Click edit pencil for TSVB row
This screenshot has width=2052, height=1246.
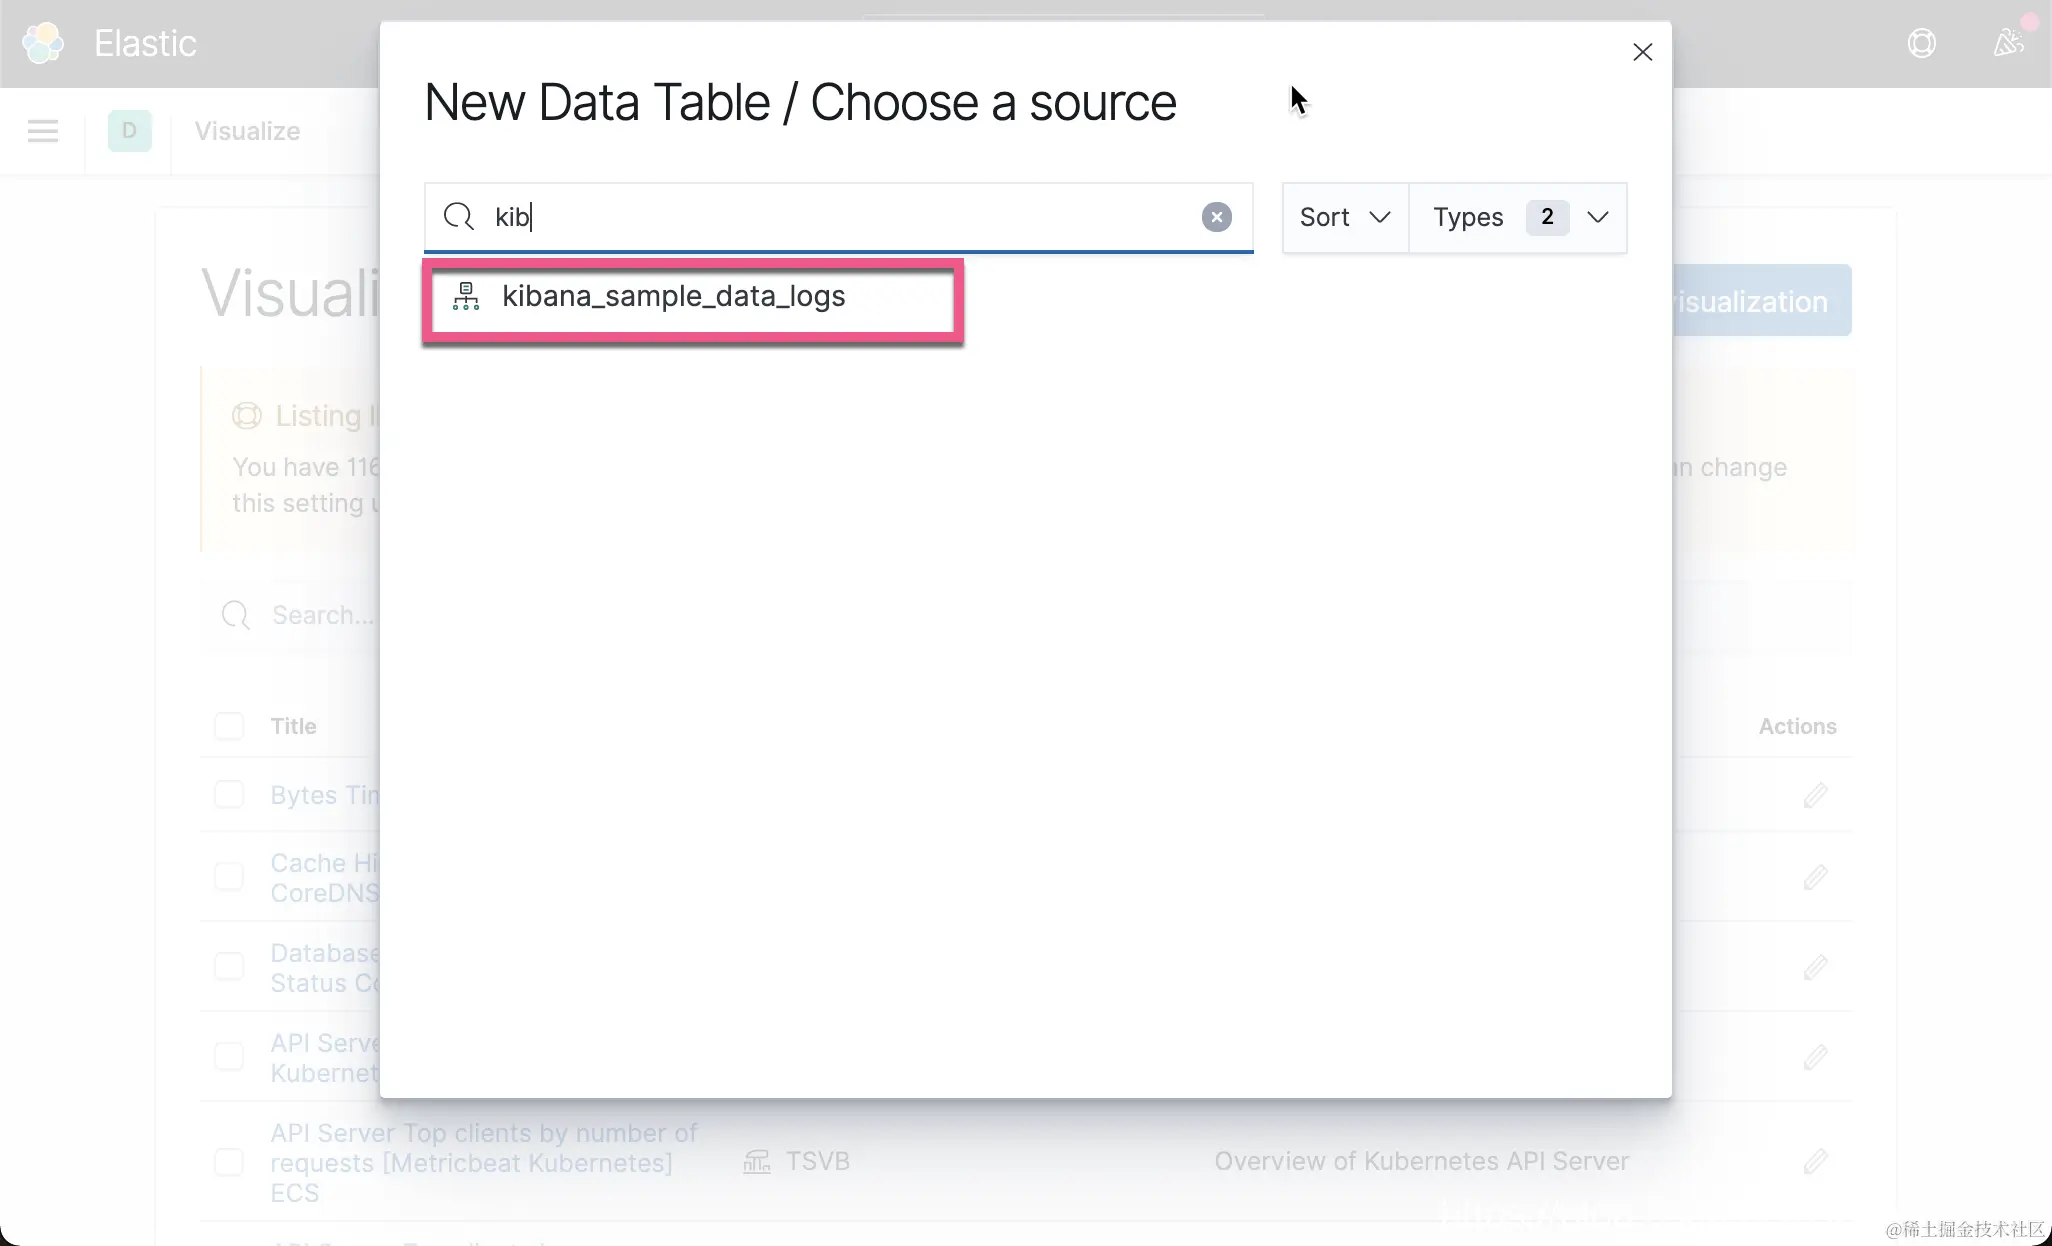point(1815,1161)
